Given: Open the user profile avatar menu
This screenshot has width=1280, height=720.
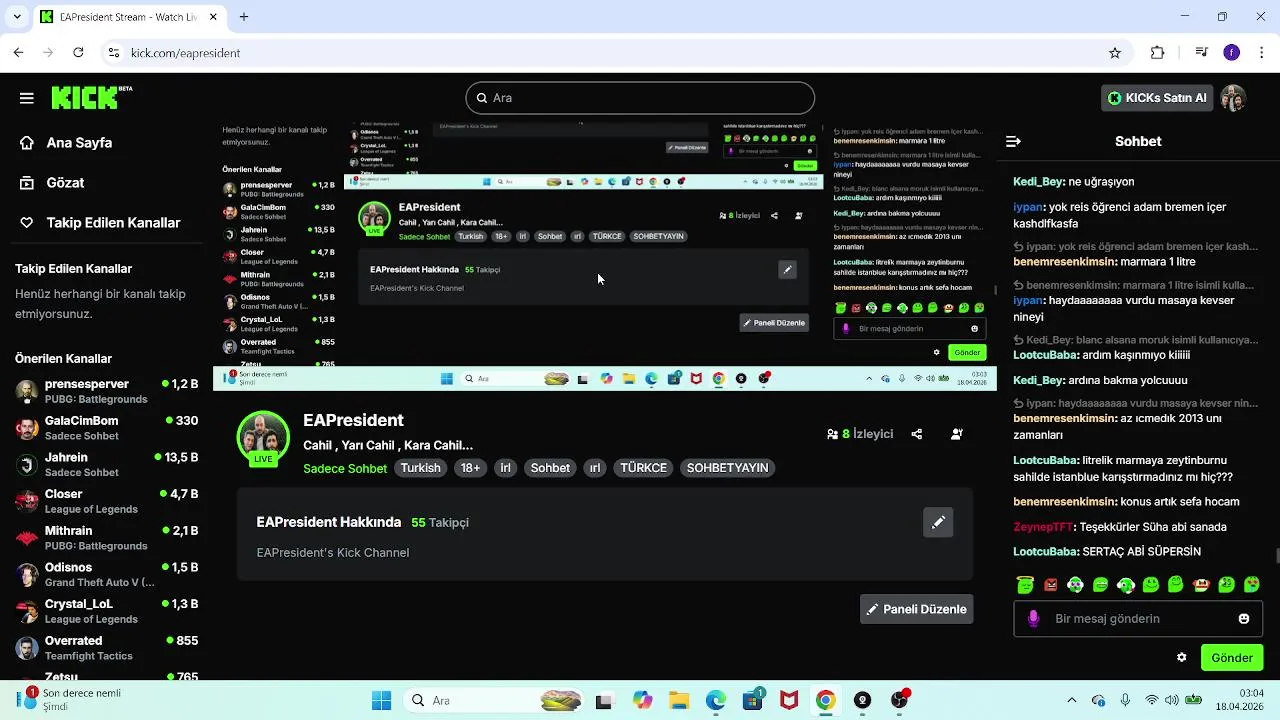Looking at the screenshot, I should pyautogui.click(x=1233, y=98).
